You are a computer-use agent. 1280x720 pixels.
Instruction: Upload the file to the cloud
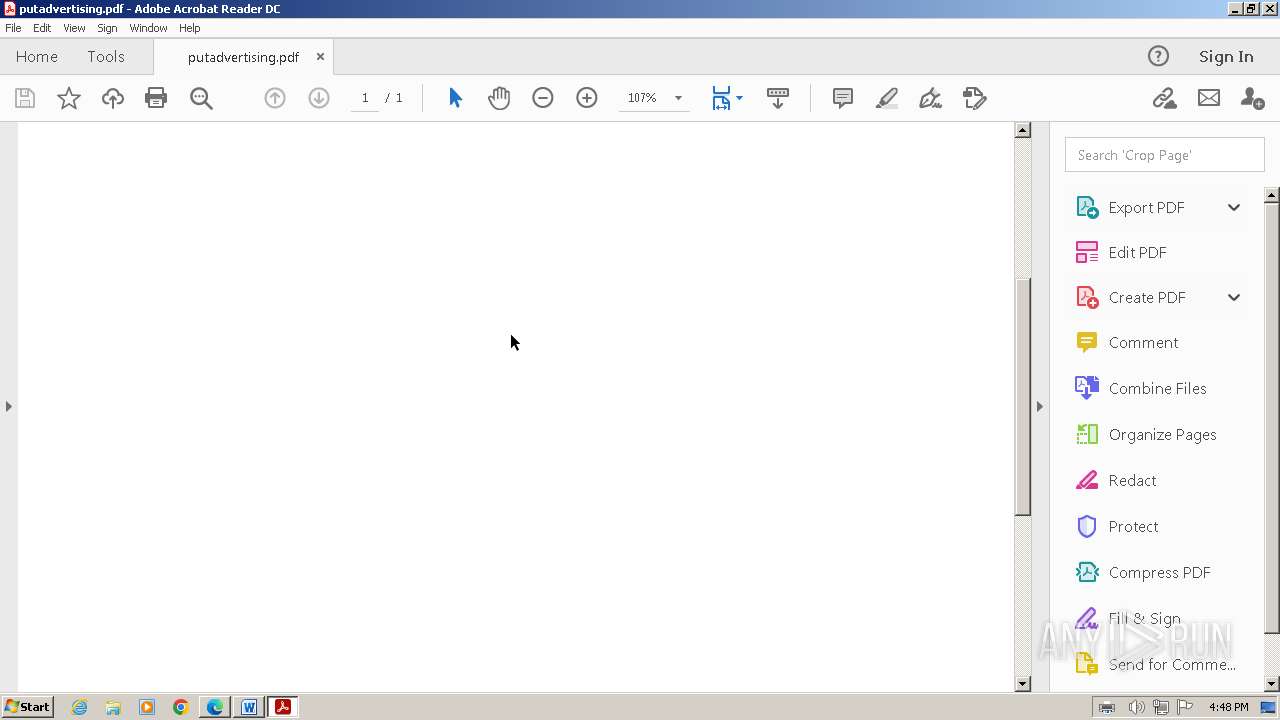(x=112, y=98)
